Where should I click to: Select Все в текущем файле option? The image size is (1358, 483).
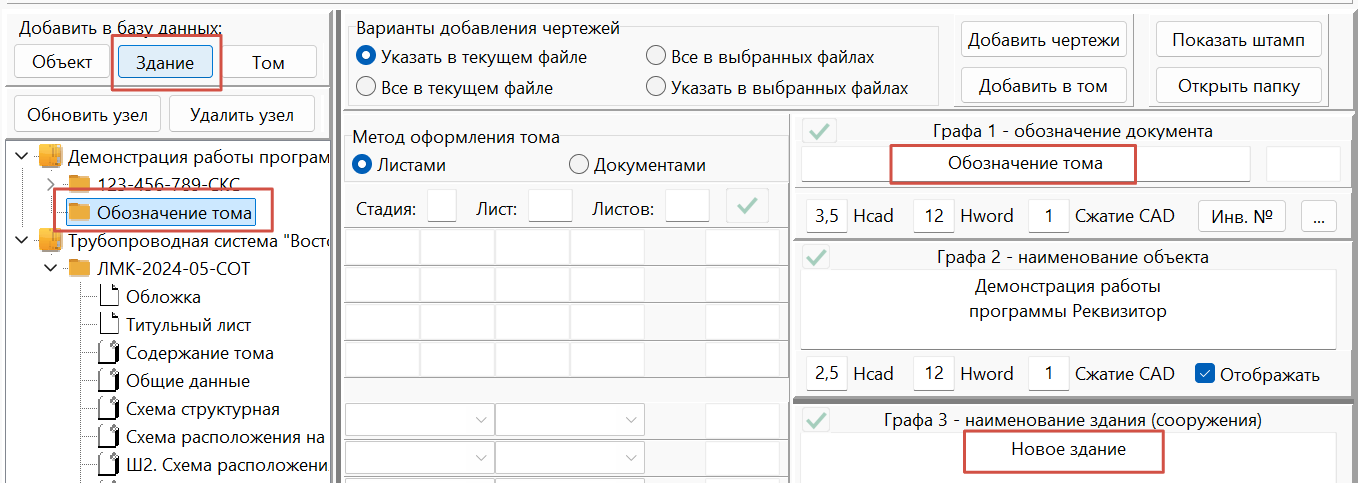[455, 88]
